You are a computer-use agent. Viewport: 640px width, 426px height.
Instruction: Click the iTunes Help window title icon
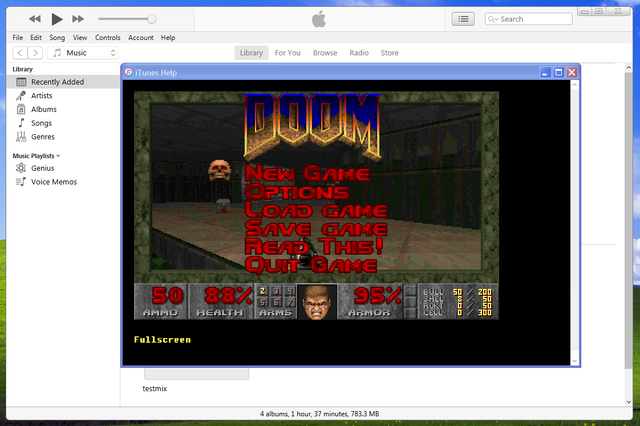[x=128, y=72]
